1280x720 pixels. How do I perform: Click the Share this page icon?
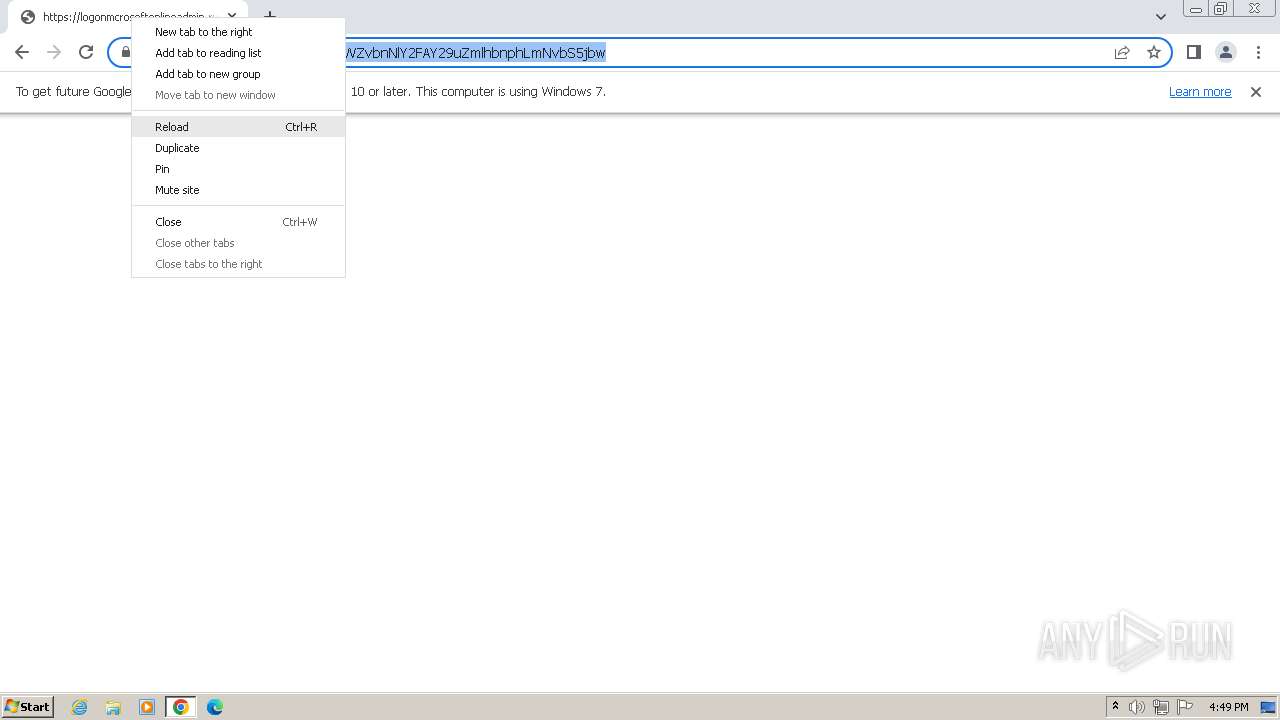pos(1122,52)
